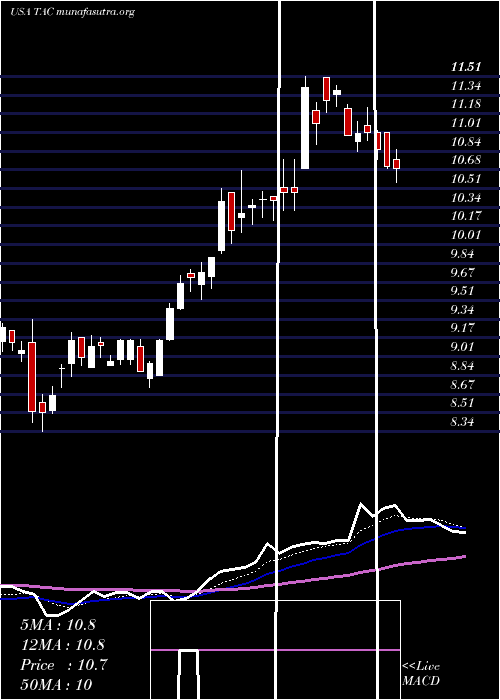Click the 11.18 price axis label

pos(466,104)
